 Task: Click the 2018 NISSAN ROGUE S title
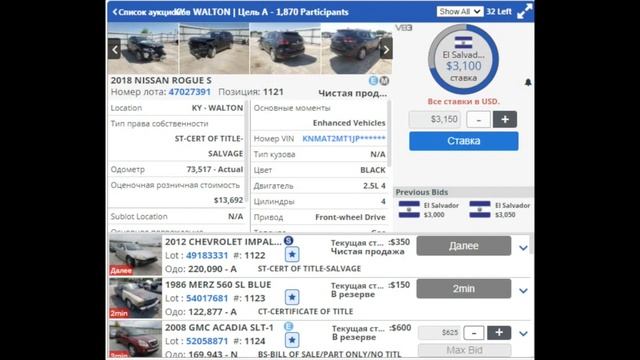(x=161, y=80)
